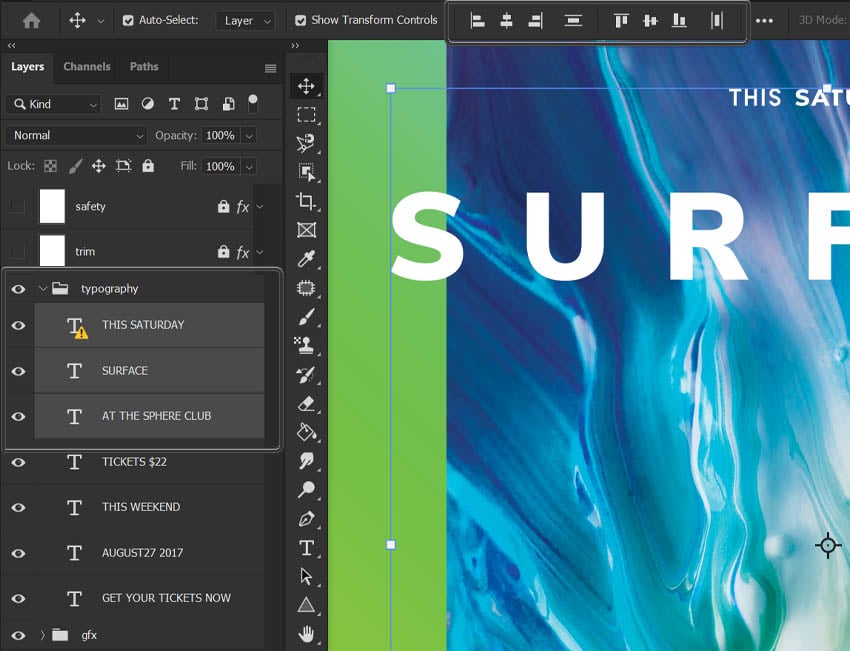Choose the Clone Stamp tool

(x=306, y=344)
